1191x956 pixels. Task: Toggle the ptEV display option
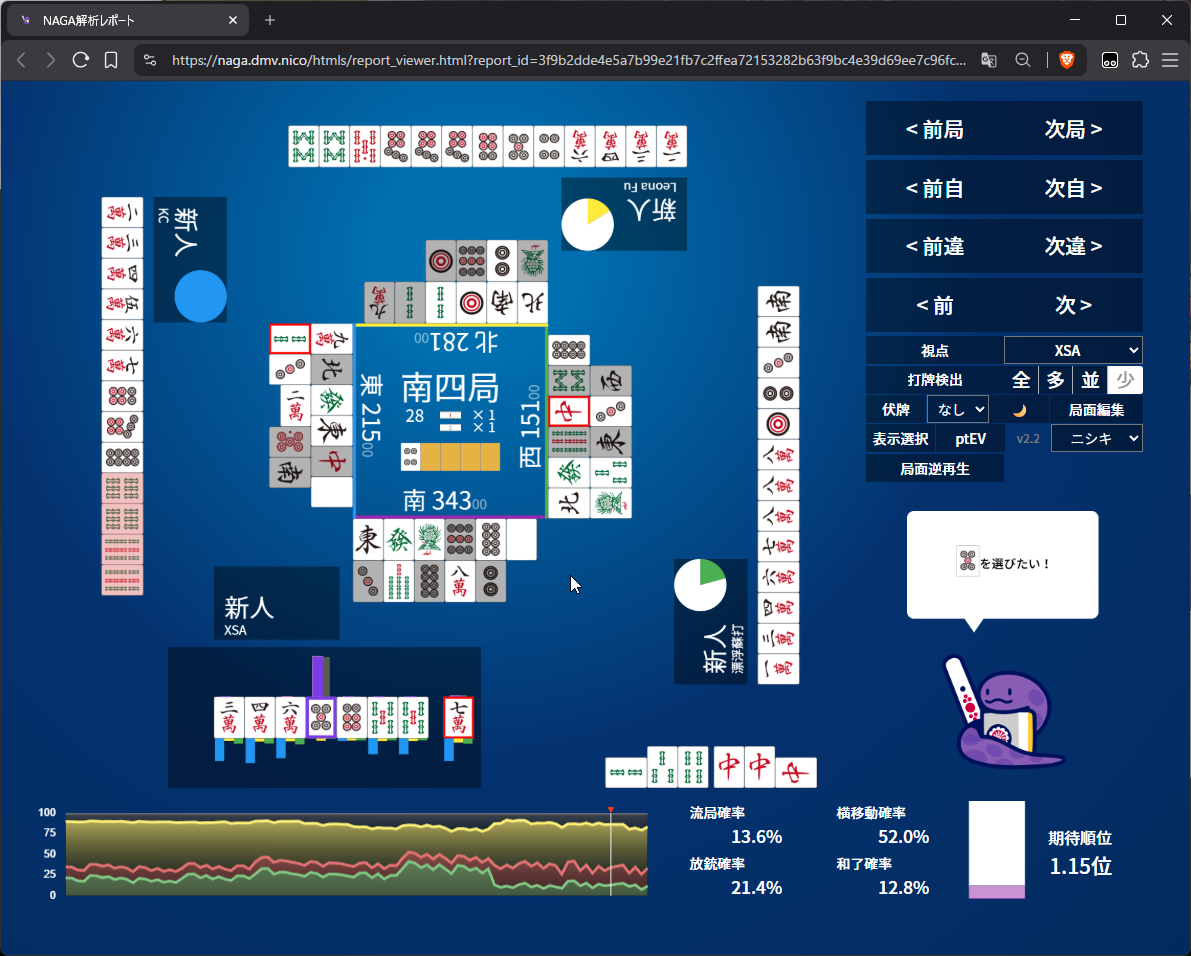click(x=970, y=439)
